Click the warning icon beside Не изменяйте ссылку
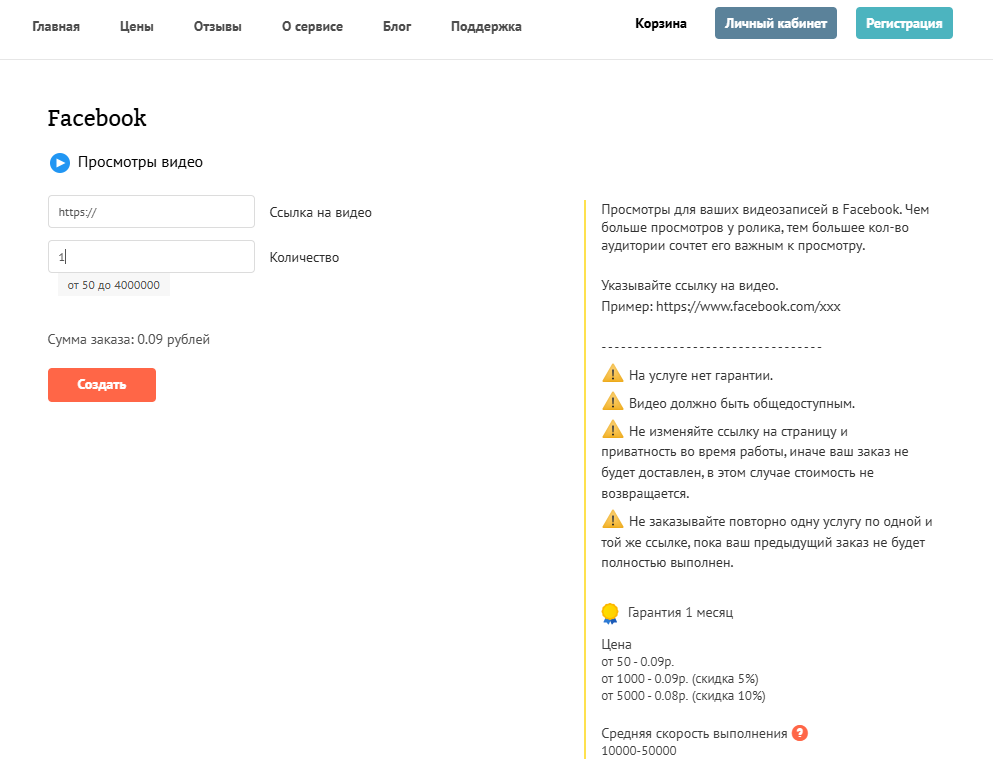This screenshot has height=780, width=993. click(612, 429)
